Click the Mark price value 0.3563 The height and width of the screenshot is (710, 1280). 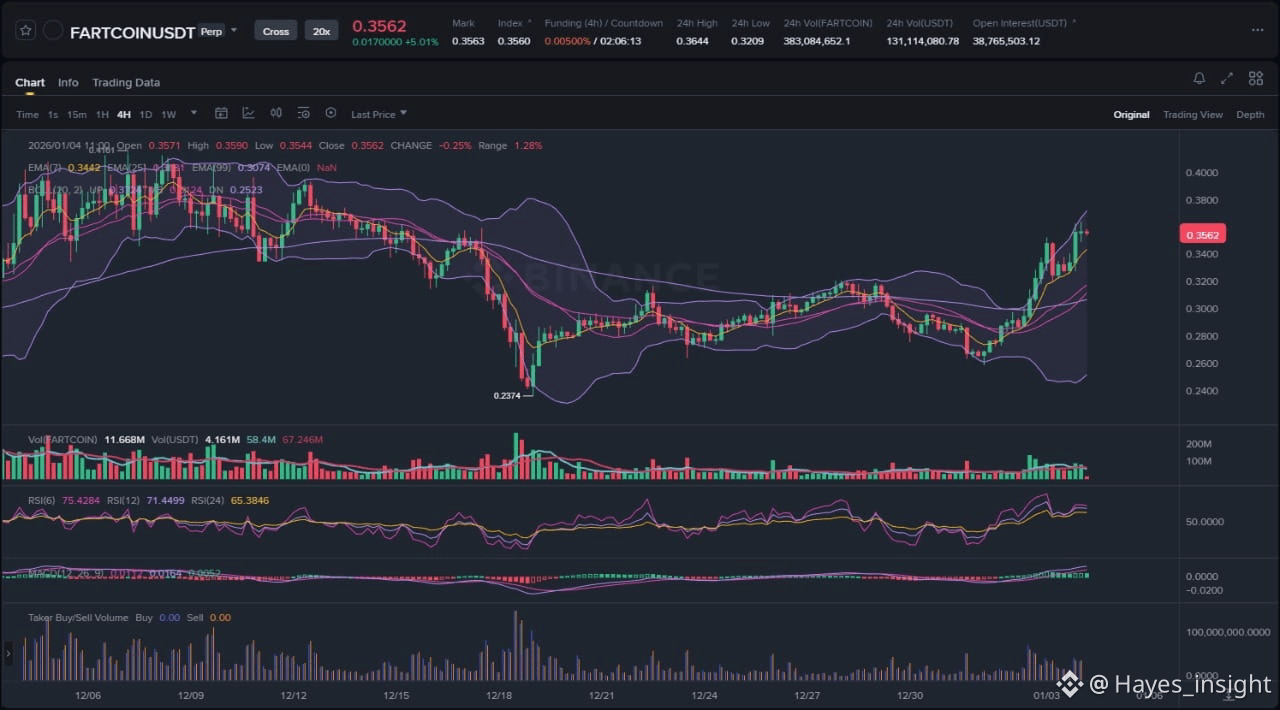468,41
